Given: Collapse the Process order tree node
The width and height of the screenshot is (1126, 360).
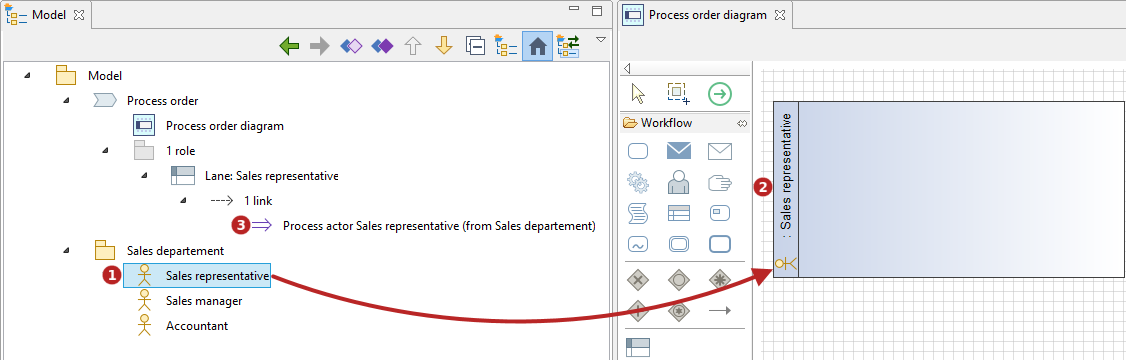Looking at the screenshot, I should click(66, 101).
